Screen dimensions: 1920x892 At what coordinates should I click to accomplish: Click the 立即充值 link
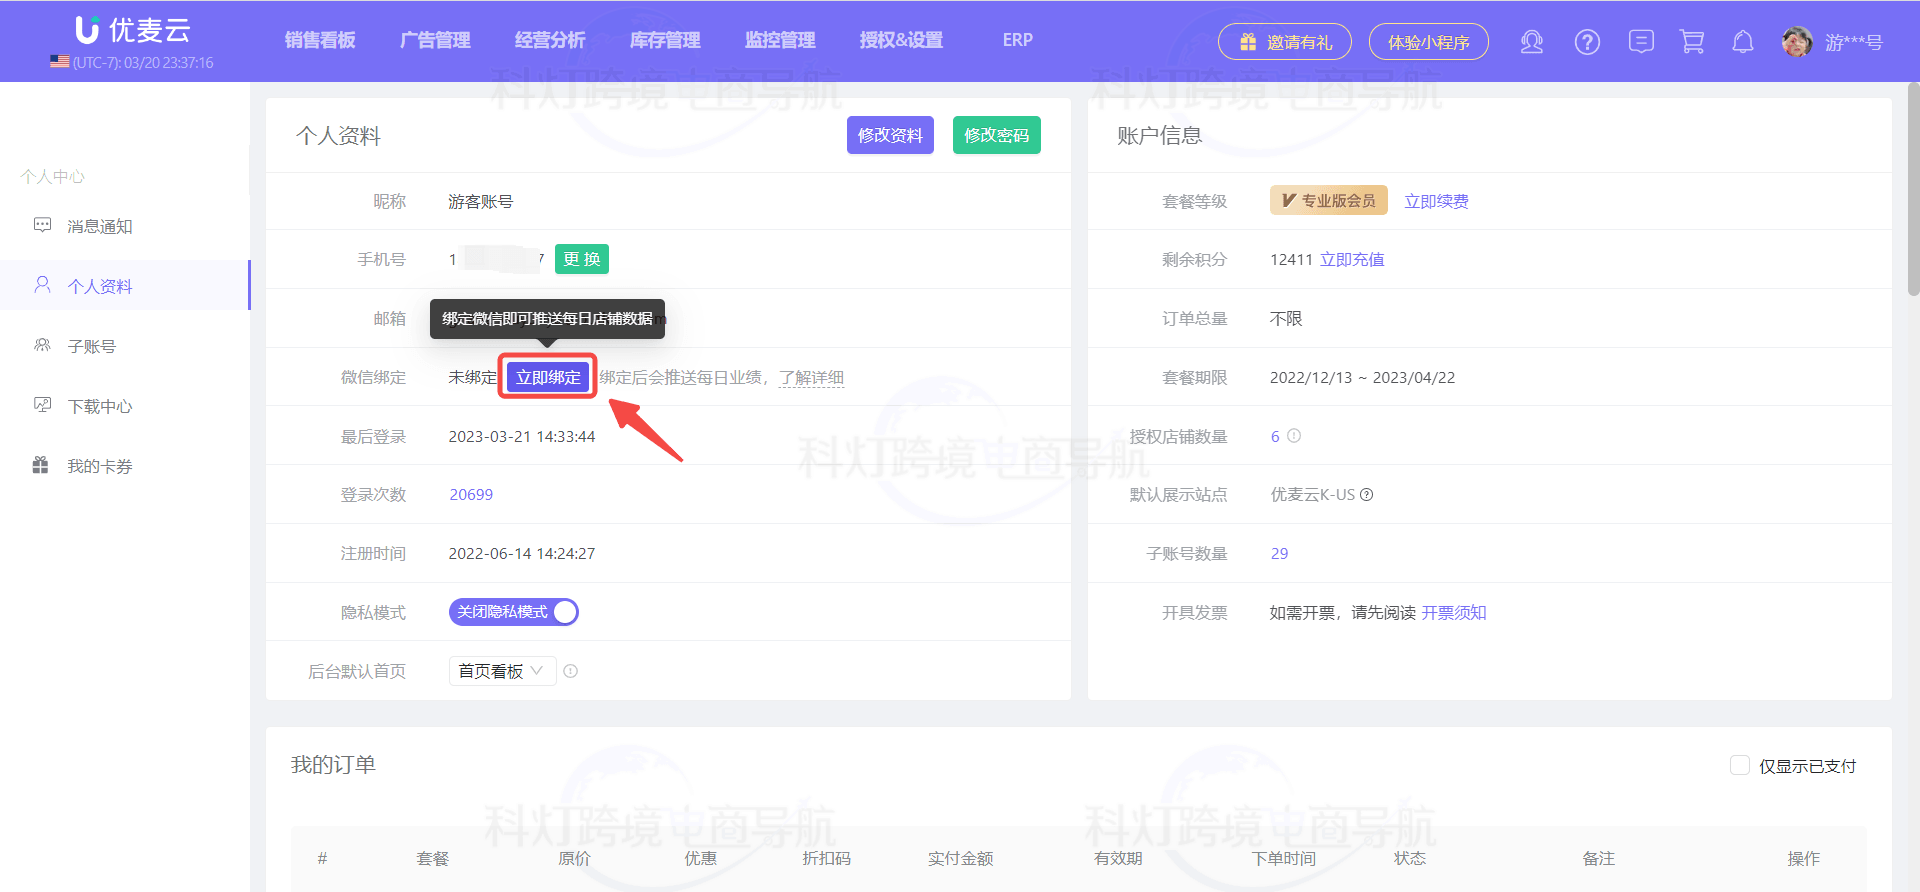(1352, 259)
